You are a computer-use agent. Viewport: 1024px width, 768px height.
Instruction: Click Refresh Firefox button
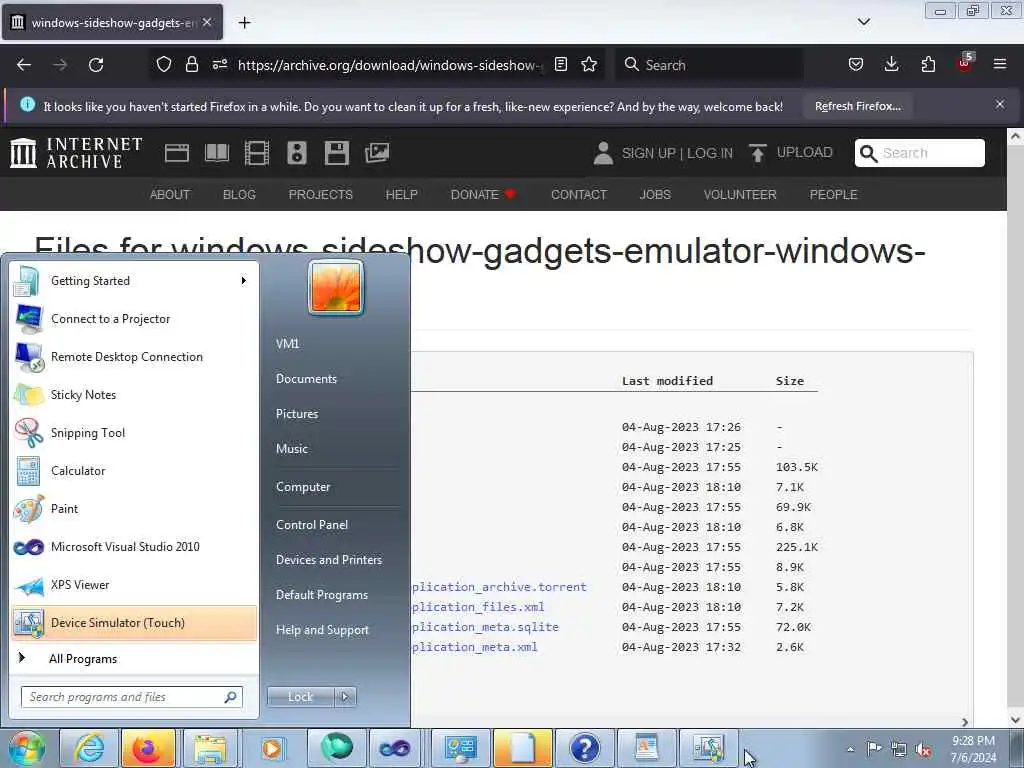pyautogui.click(x=857, y=106)
